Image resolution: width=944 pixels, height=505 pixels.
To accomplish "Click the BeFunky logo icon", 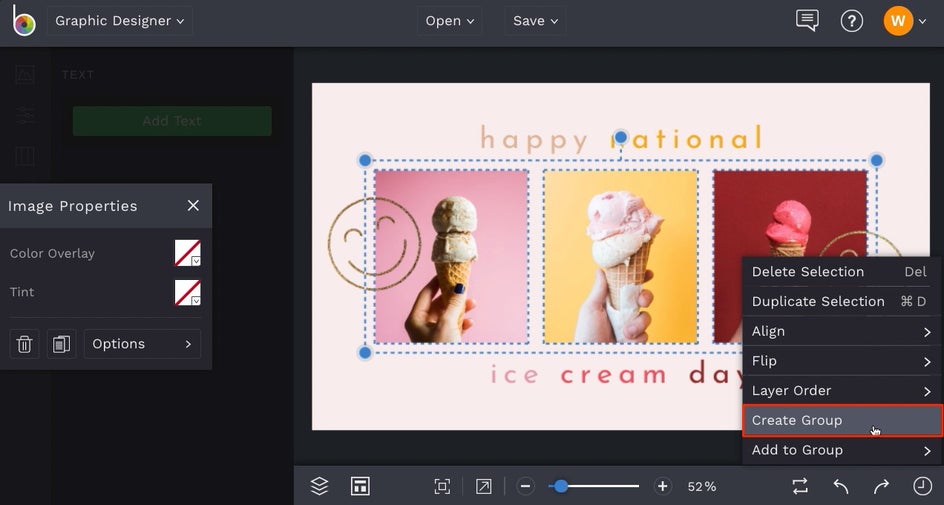I will [x=23, y=21].
